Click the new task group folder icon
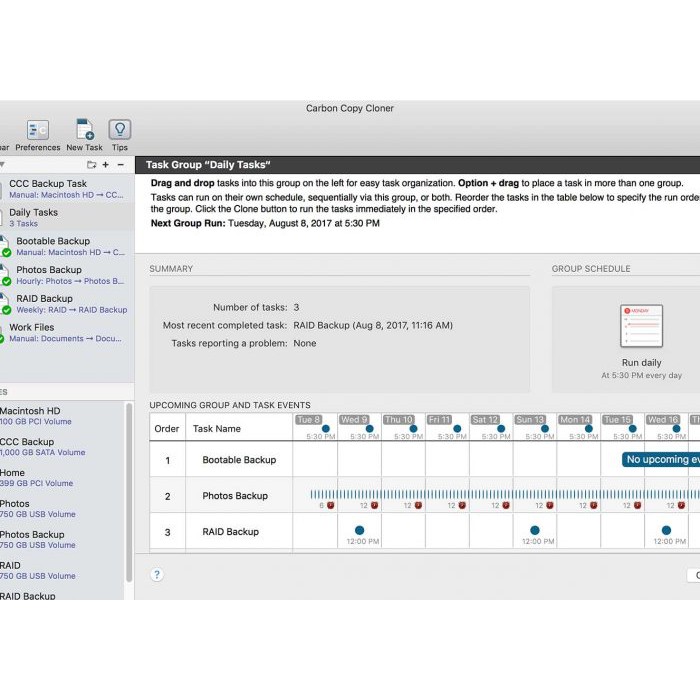700x700 pixels. coord(91,164)
